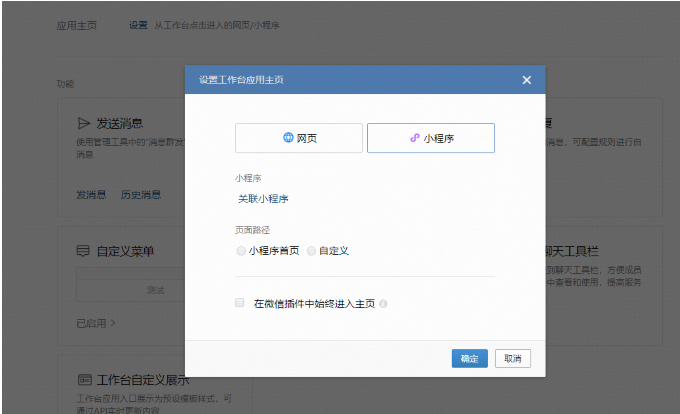
Task: Open the 设置 link next to 应用主页
Action: 138,25
